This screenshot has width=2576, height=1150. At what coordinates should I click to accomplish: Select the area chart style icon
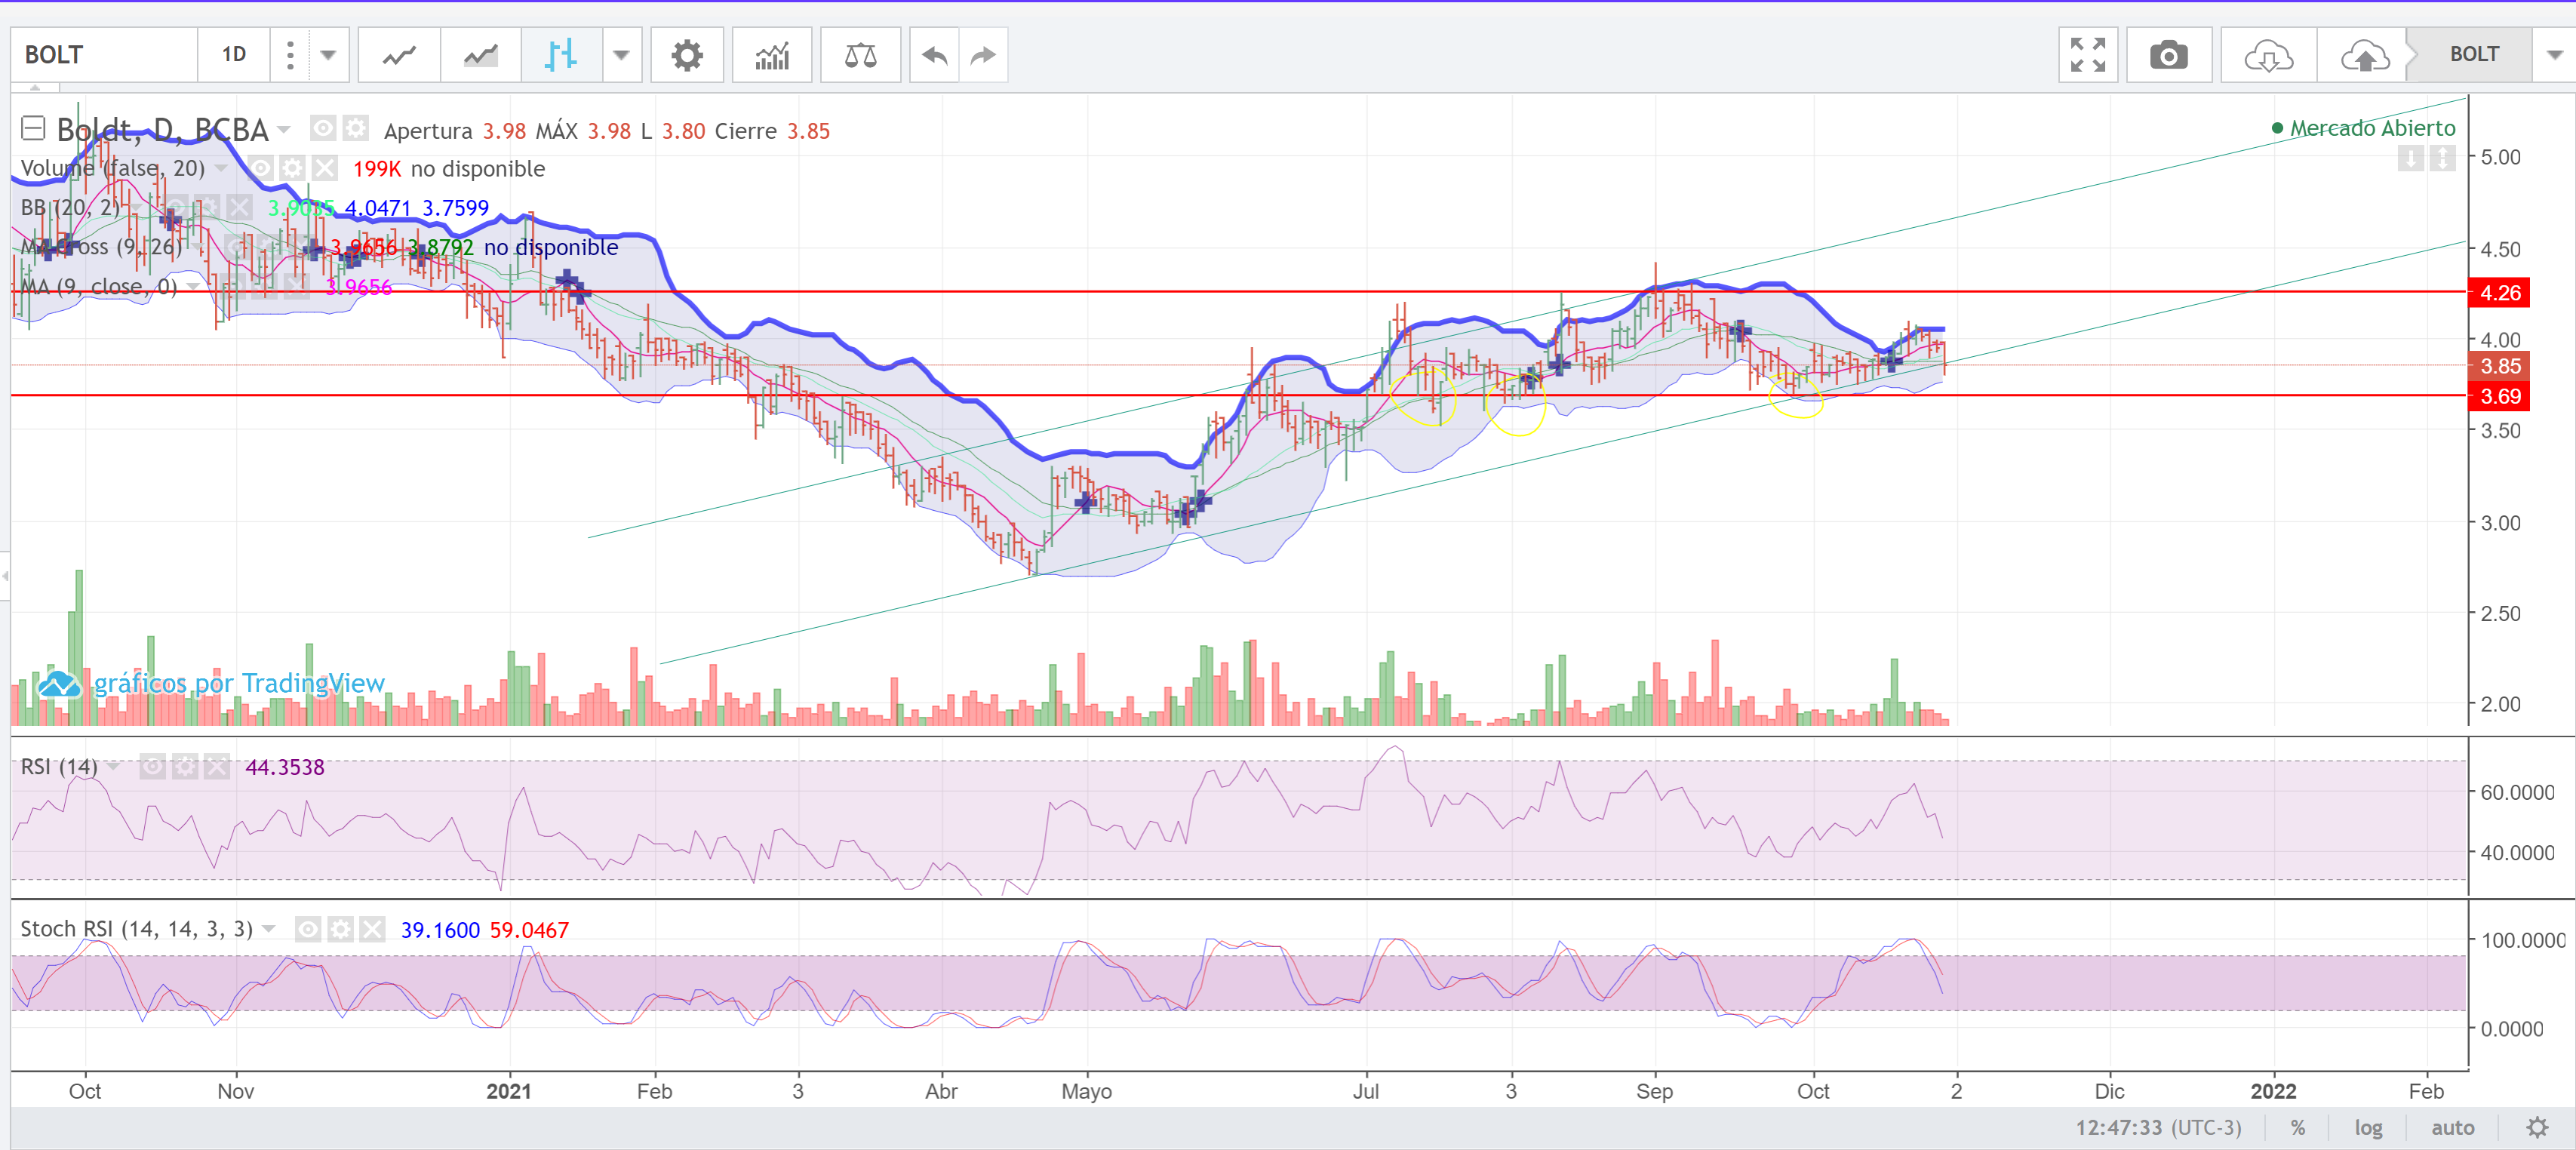pyautogui.click(x=481, y=55)
